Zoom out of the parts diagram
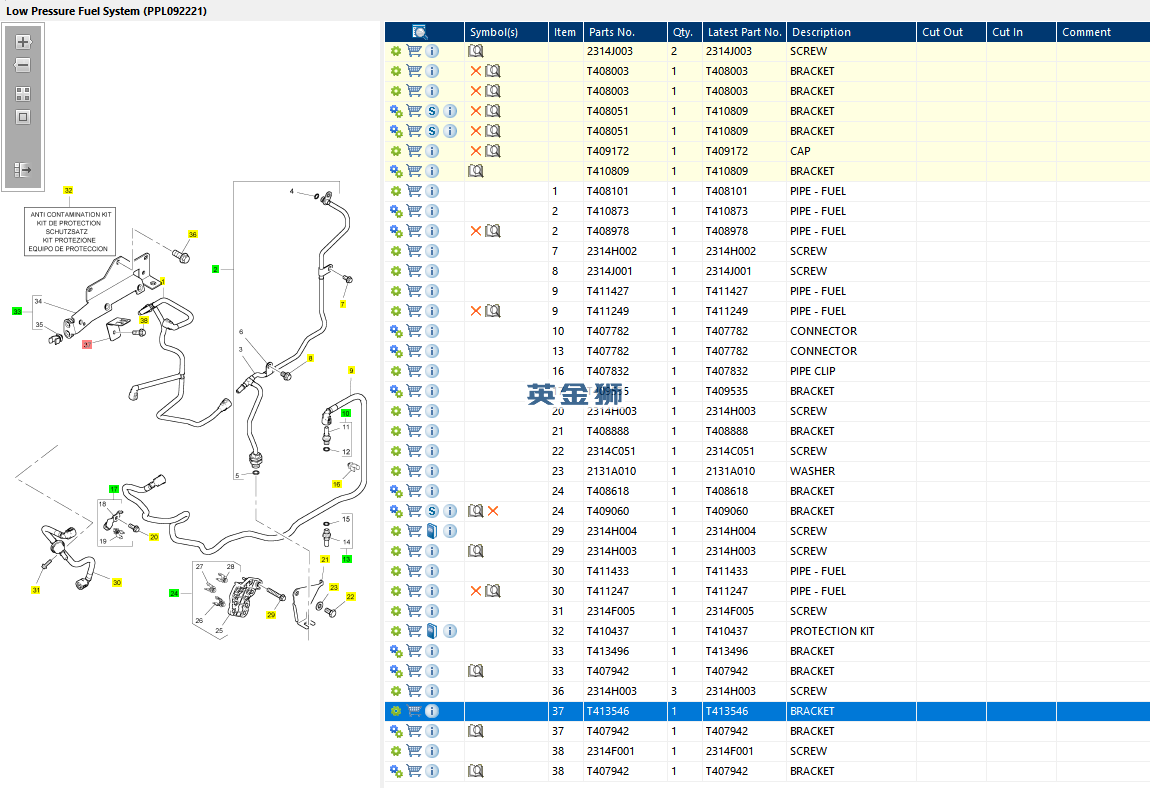1150x788 pixels. tap(23, 65)
